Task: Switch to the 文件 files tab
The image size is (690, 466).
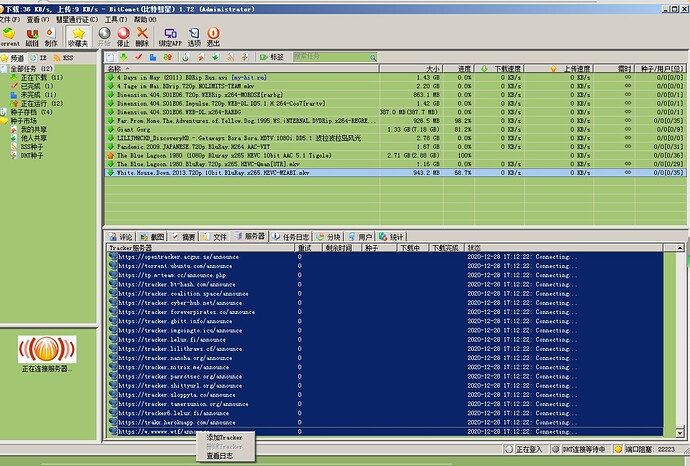Action: 215,237
